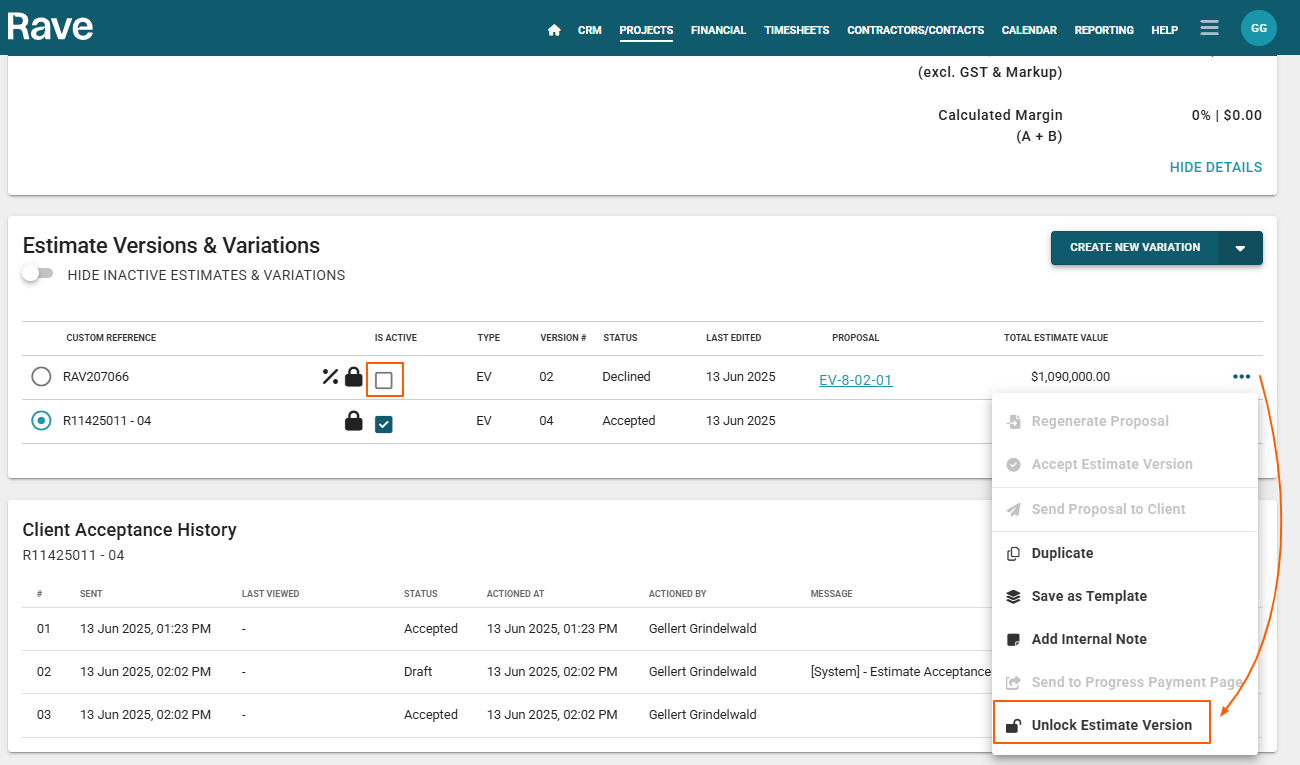Toggle Hide Inactive Estimates & Variations switch
Screen dimensions: 1300x765
coord(38,274)
